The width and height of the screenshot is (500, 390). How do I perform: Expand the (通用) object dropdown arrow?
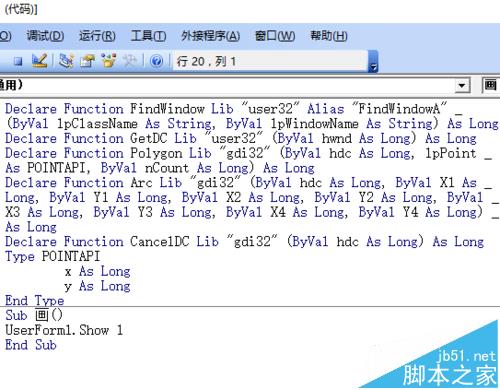(462, 86)
